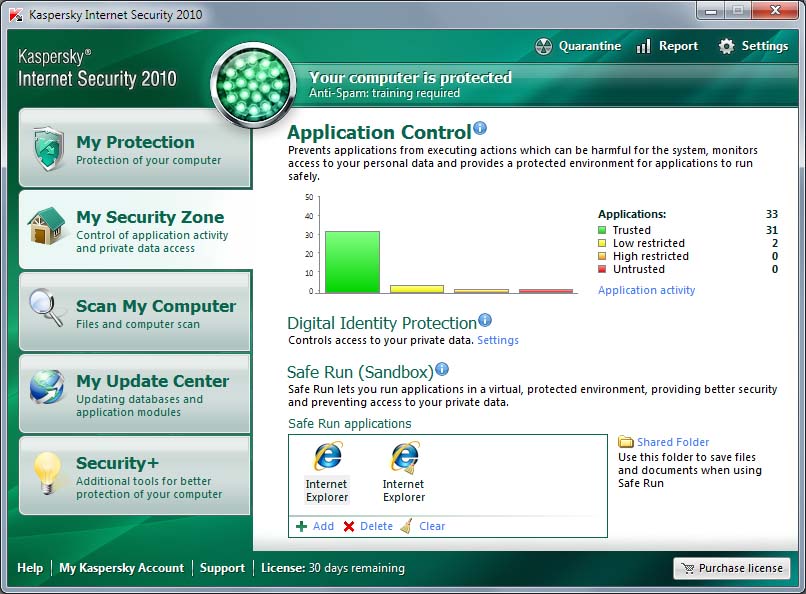Click the Low restricted legend label
Viewport: 806px width, 594px height.
(x=649, y=243)
